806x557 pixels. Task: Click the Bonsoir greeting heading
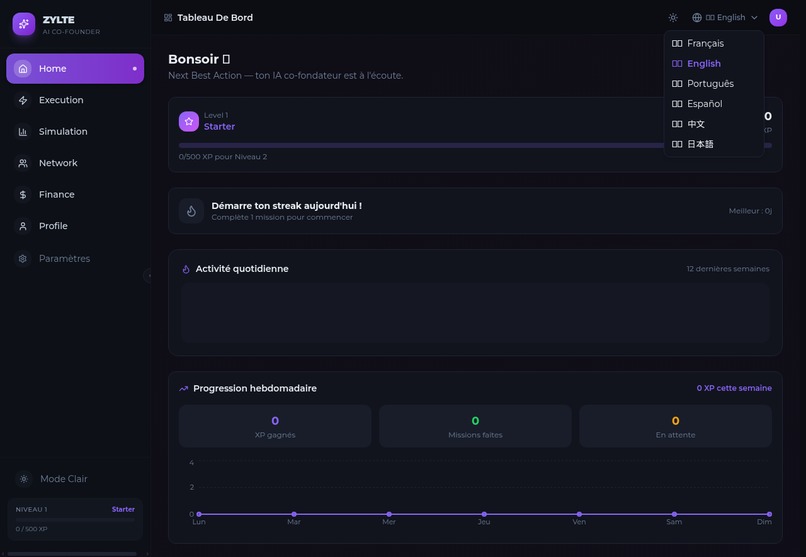coord(199,59)
